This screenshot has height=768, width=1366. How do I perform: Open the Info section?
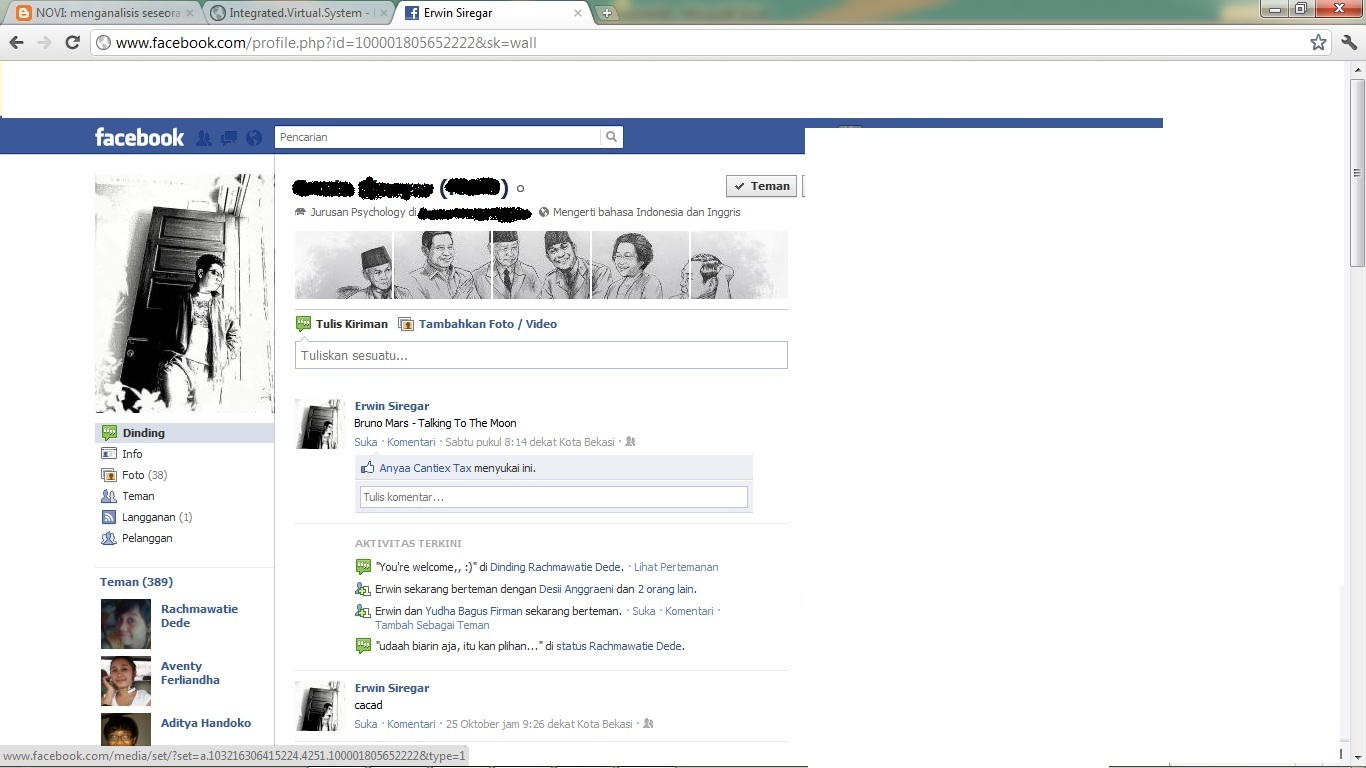[x=132, y=454]
